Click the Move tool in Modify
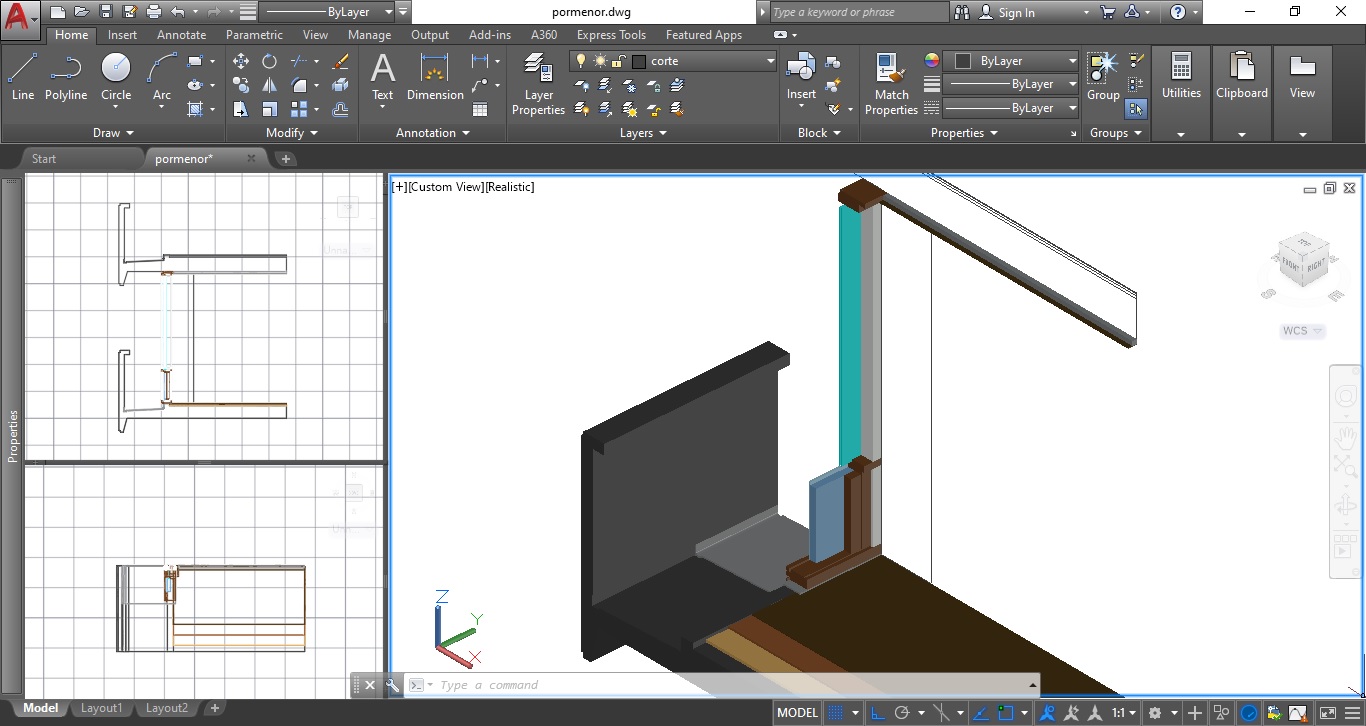1366x726 pixels. point(241,61)
